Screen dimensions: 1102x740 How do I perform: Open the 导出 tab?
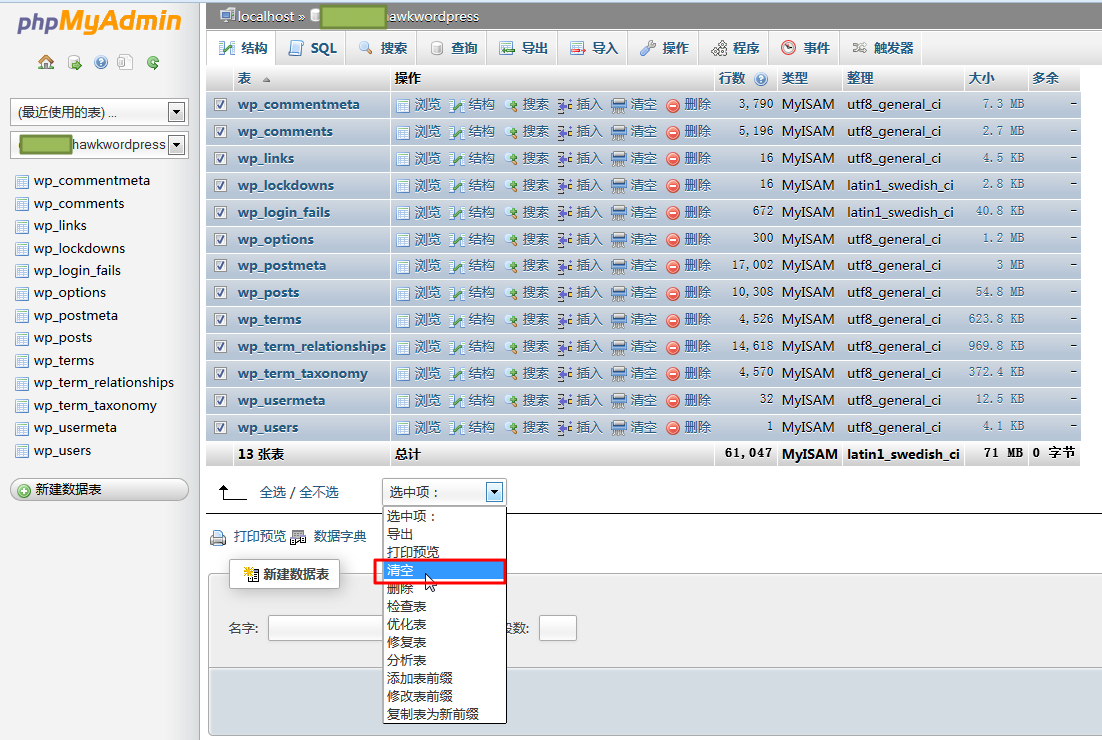pos(523,48)
